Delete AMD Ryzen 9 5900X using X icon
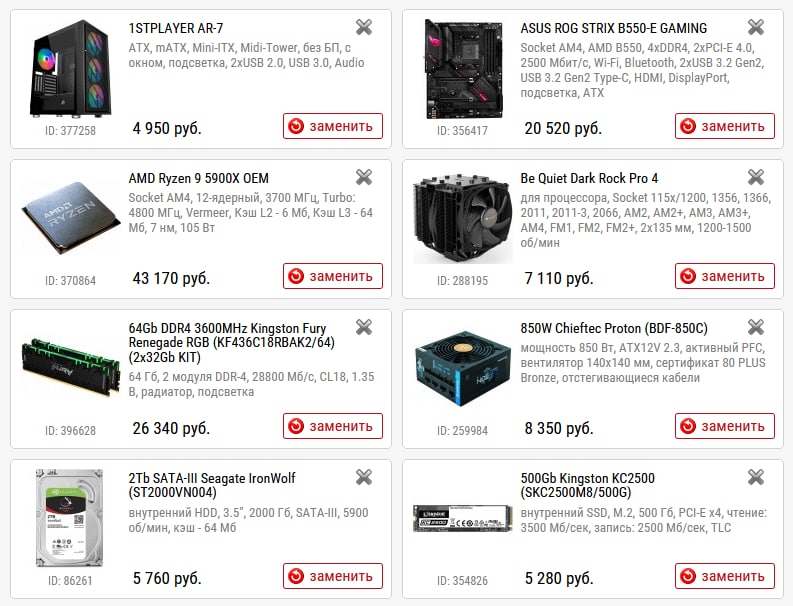793x606 pixels. click(364, 177)
